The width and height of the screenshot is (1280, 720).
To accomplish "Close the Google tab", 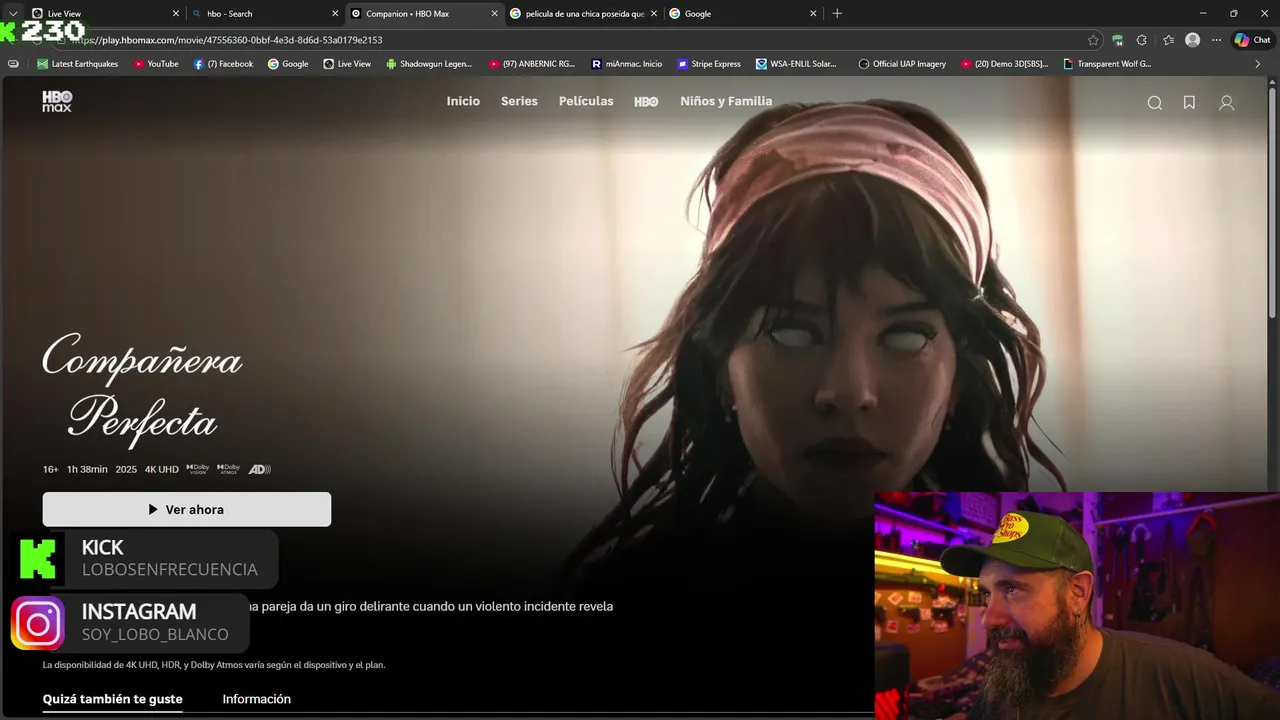I will [x=813, y=14].
